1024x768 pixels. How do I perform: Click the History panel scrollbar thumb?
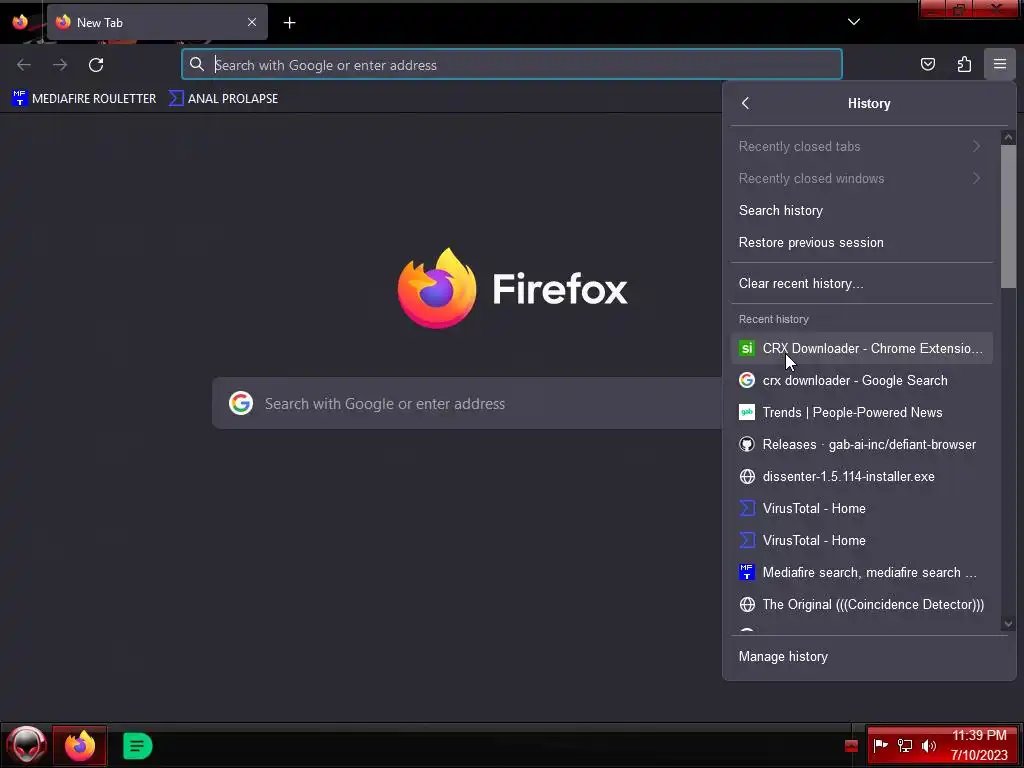1008,216
